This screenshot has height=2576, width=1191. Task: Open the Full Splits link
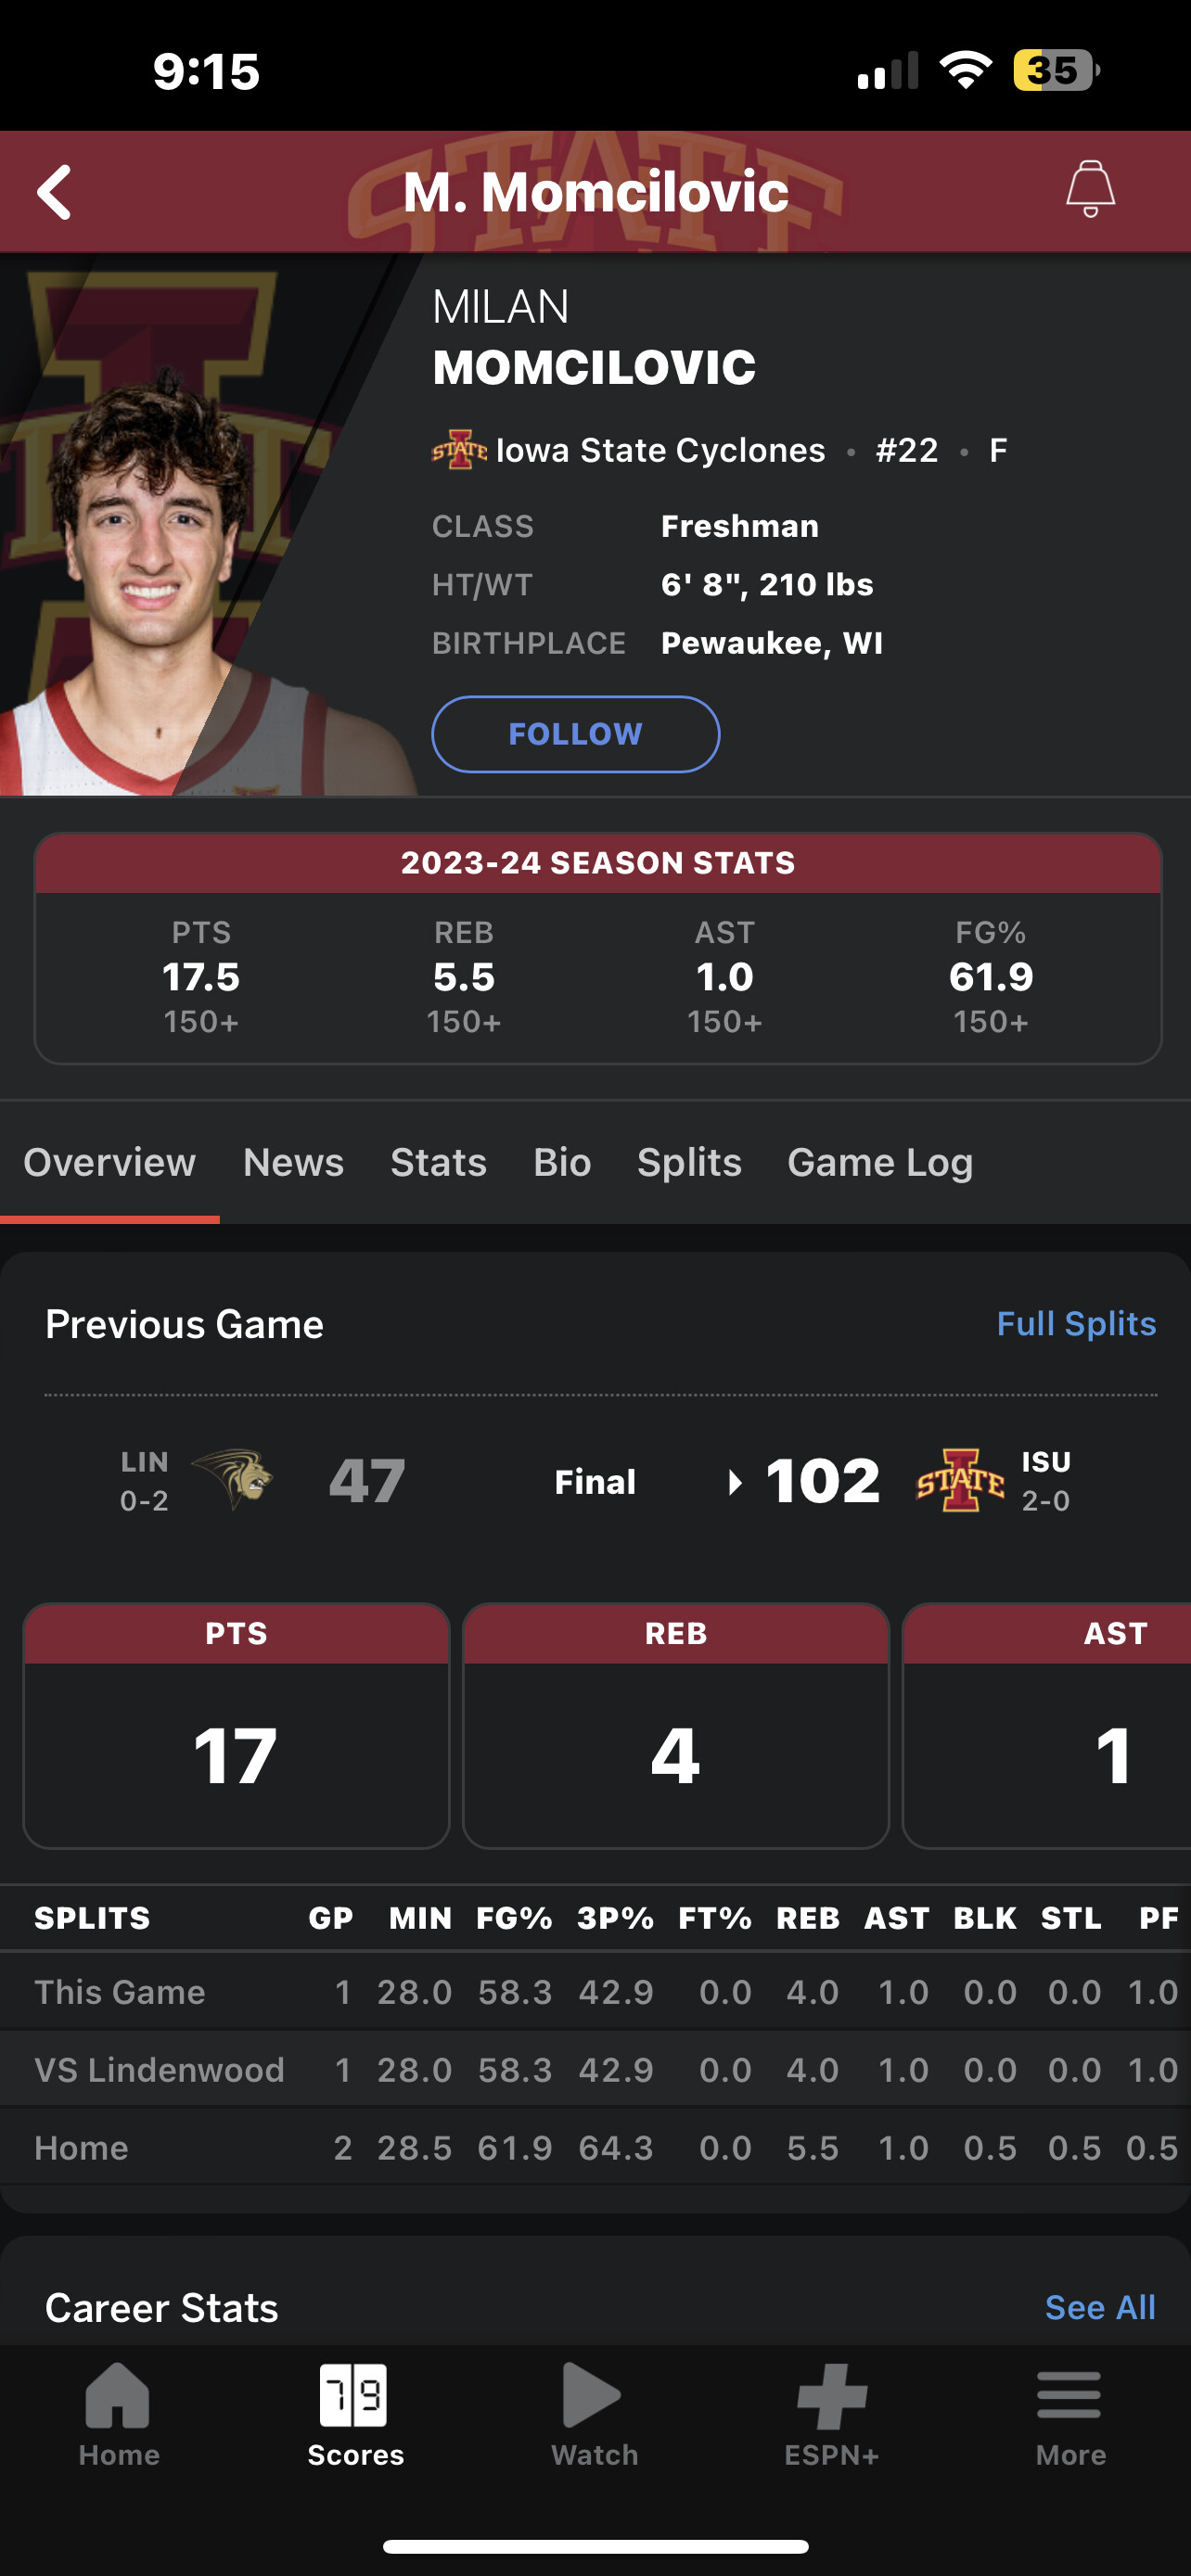[1075, 1324]
